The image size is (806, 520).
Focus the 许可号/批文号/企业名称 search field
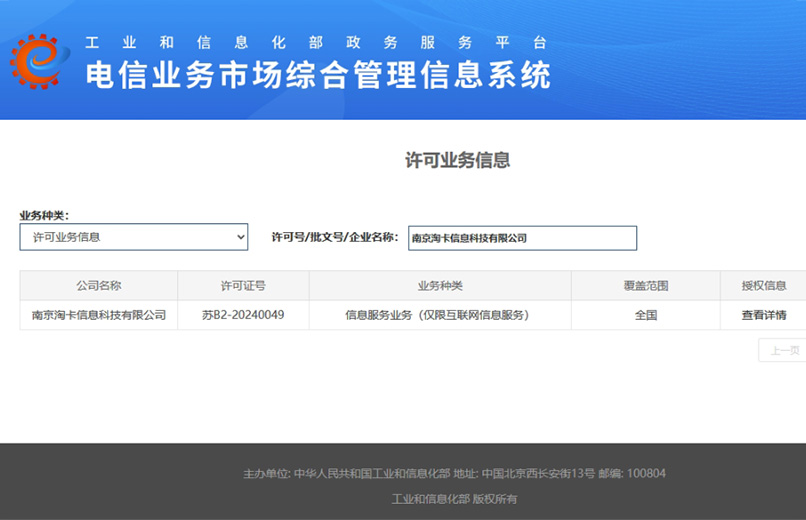[x=522, y=238]
